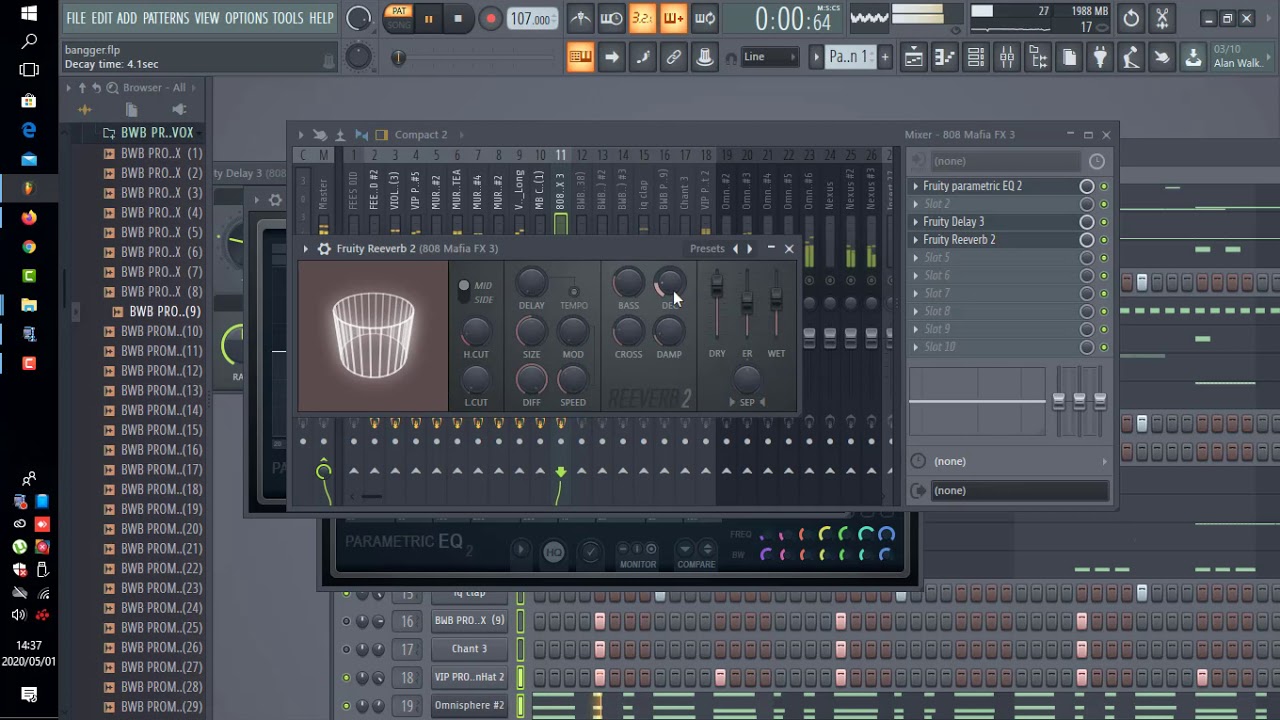Screen dimensions: 1280x720
Task: Open the Presets button in Reeverb 2
Action: tap(707, 248)
